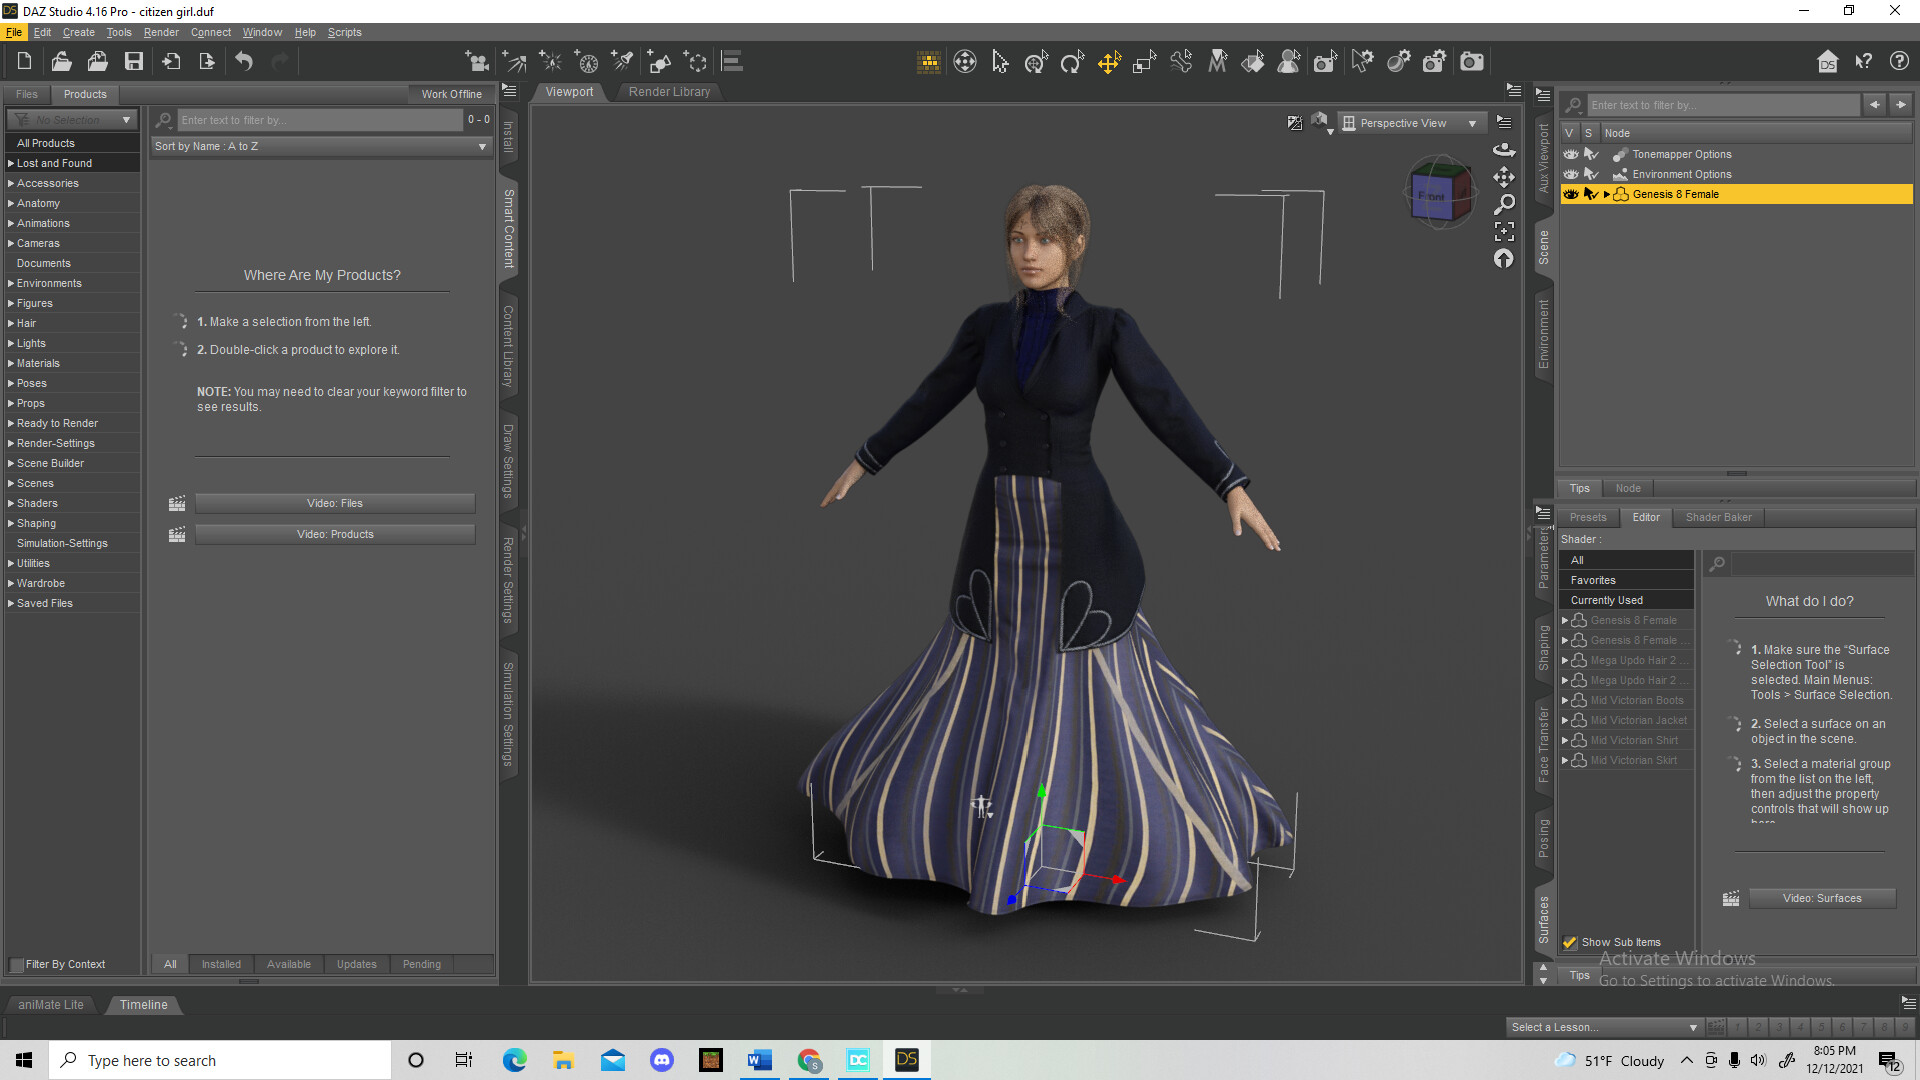Toggle selectability of Environment Options node

pos(1591,174)
